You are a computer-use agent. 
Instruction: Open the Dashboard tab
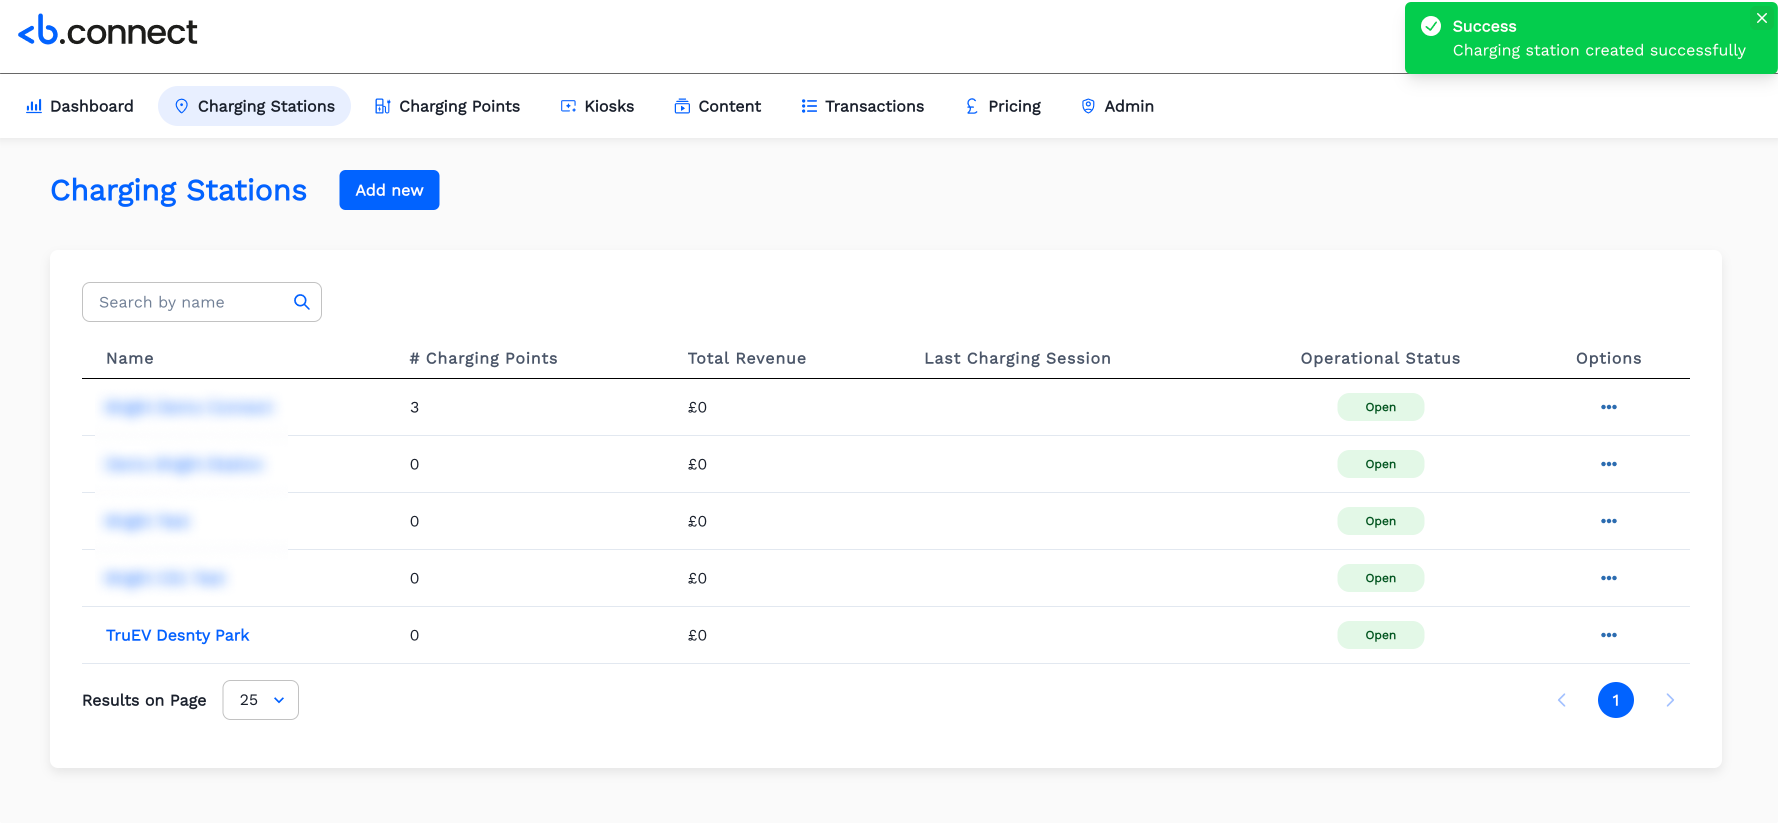tap(80, 106)
